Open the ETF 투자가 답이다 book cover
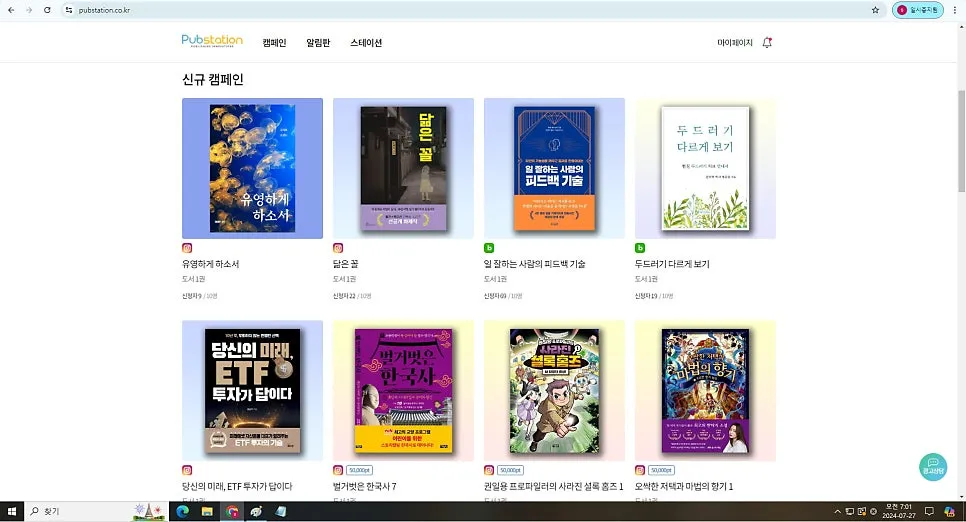 click(x=252, y=391)
